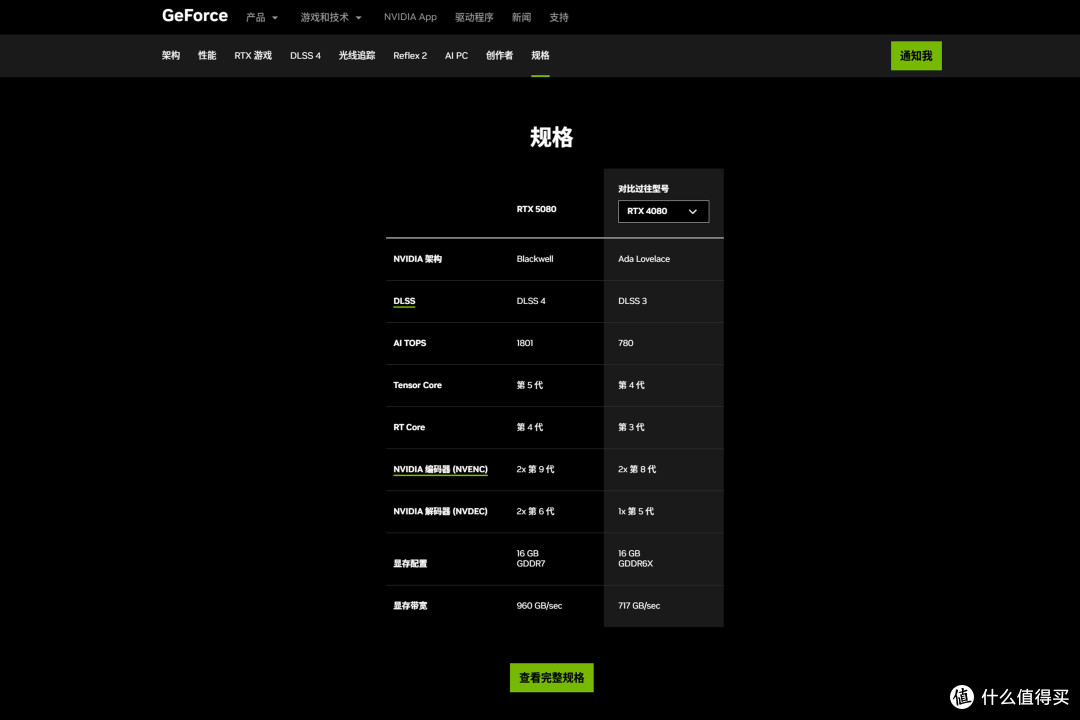Click the 780 AI TOPS value
The height and width of the screenshot is (720, 1080).
point(625,343)
